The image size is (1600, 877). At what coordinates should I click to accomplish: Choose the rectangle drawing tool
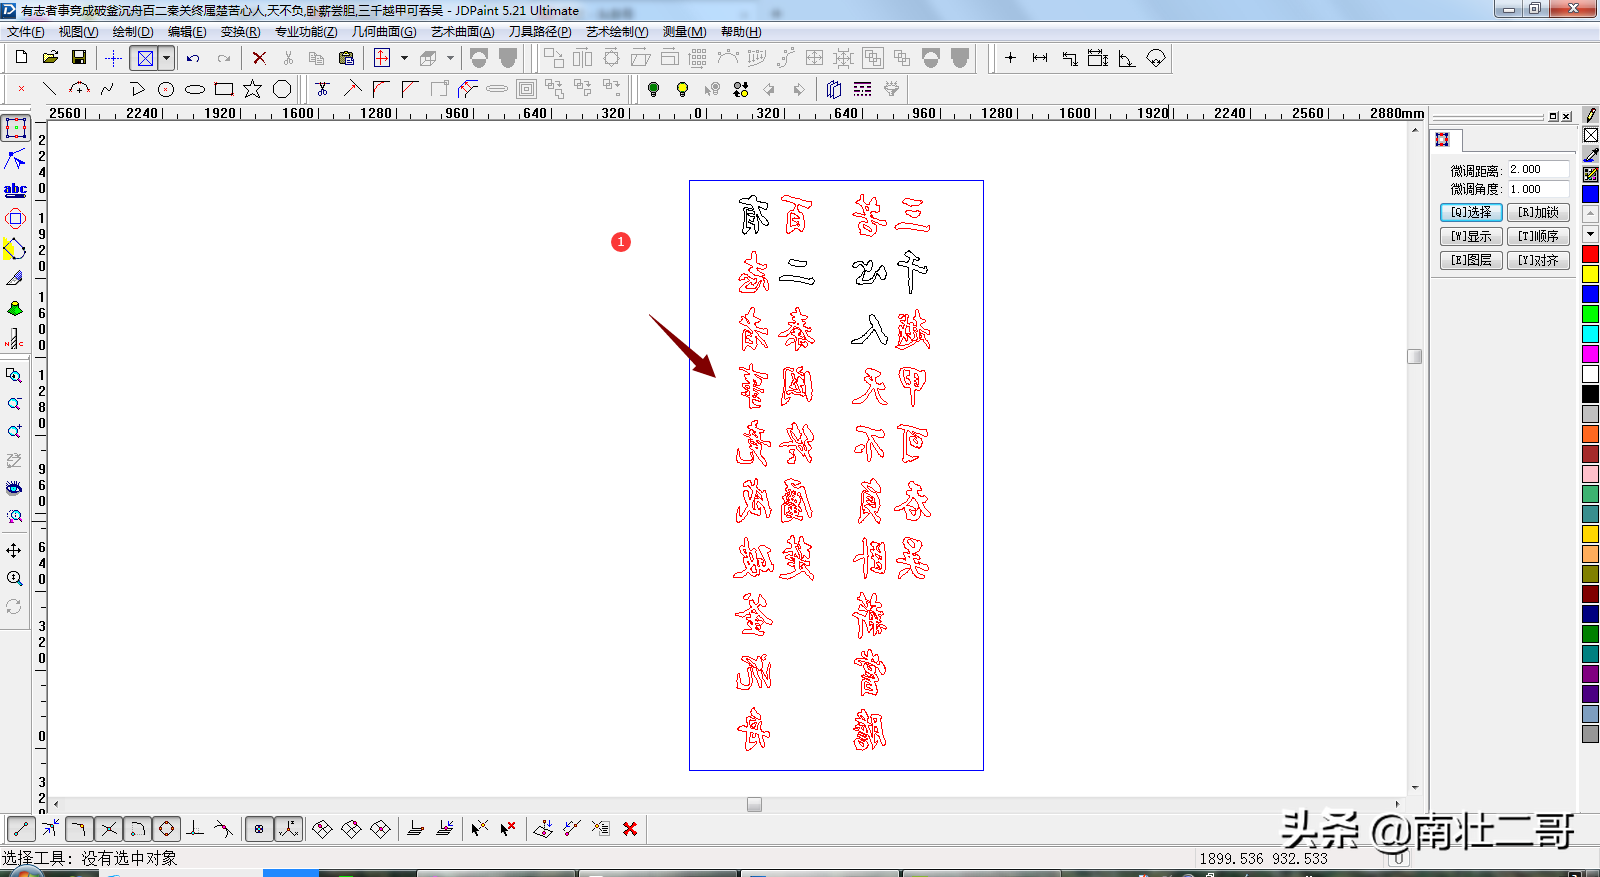224,89
